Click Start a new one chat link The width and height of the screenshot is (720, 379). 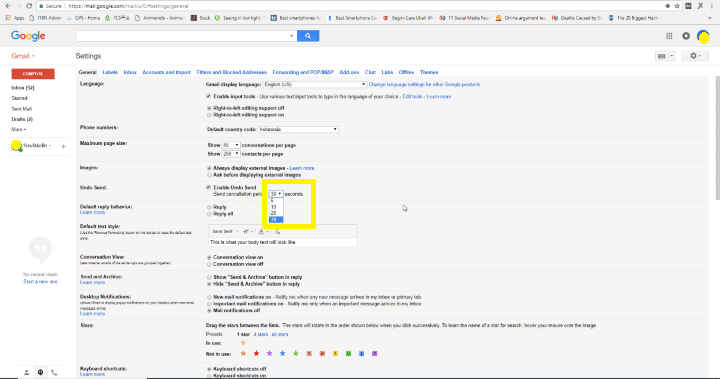pos(40,282)
